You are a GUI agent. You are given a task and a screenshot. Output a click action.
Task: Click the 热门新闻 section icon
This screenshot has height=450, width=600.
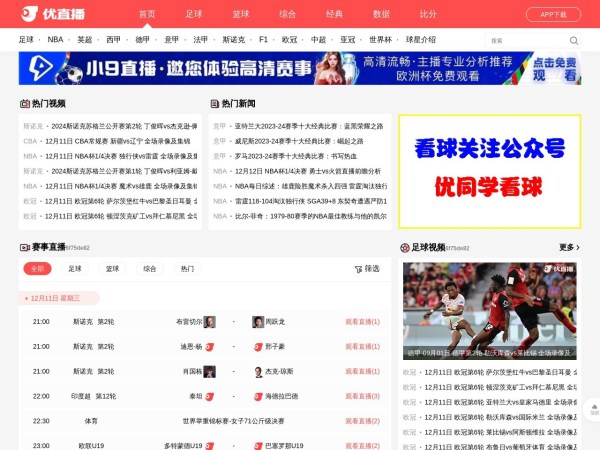pyautogui.click(x=214, y=103)
